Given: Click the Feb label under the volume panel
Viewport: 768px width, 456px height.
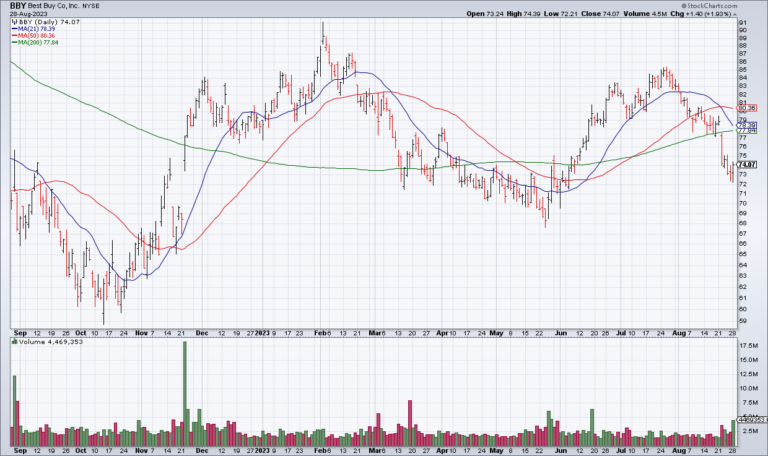Looking at the screenshot, I should tap(320, 451).
